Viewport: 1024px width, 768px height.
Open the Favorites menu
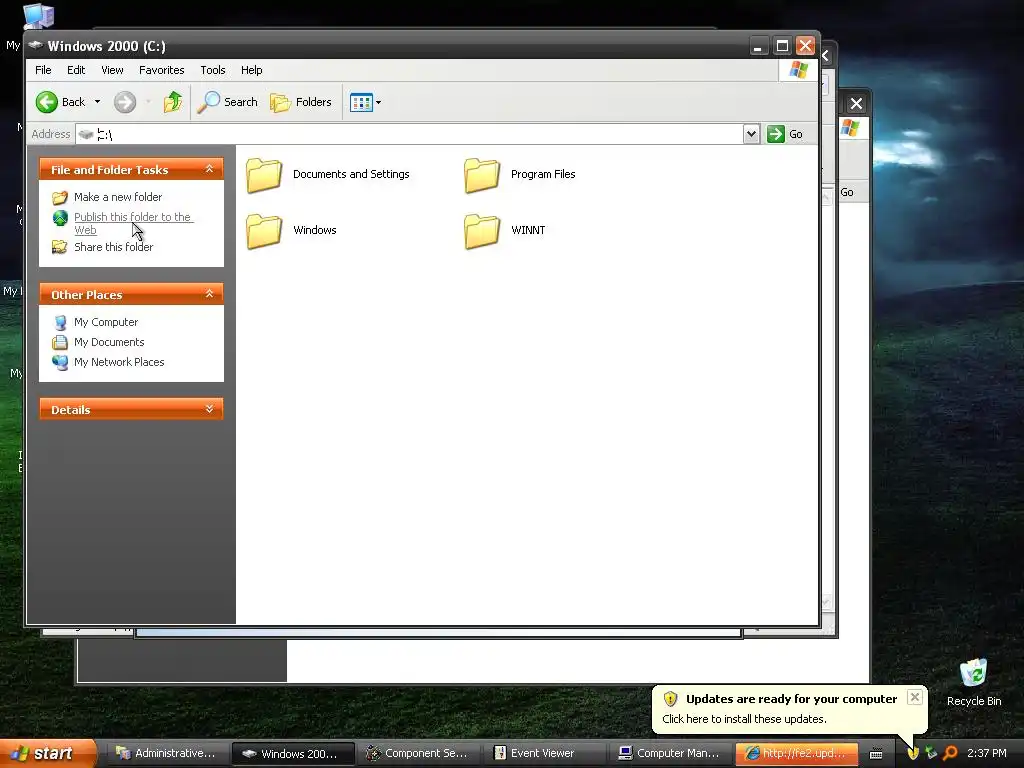pos(161,70)
